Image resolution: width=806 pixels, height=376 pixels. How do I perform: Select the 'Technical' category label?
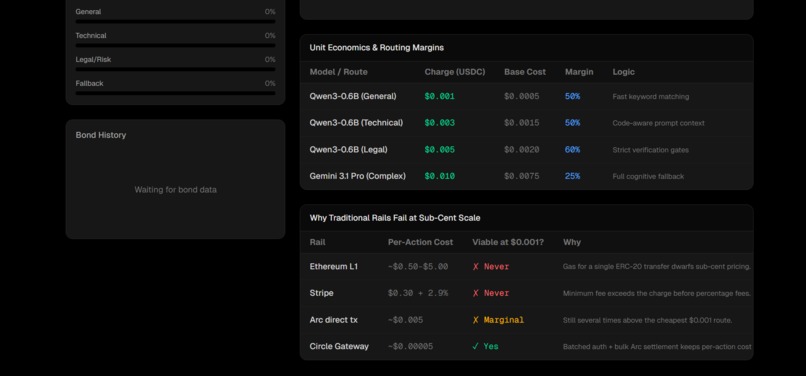[91, 35]
